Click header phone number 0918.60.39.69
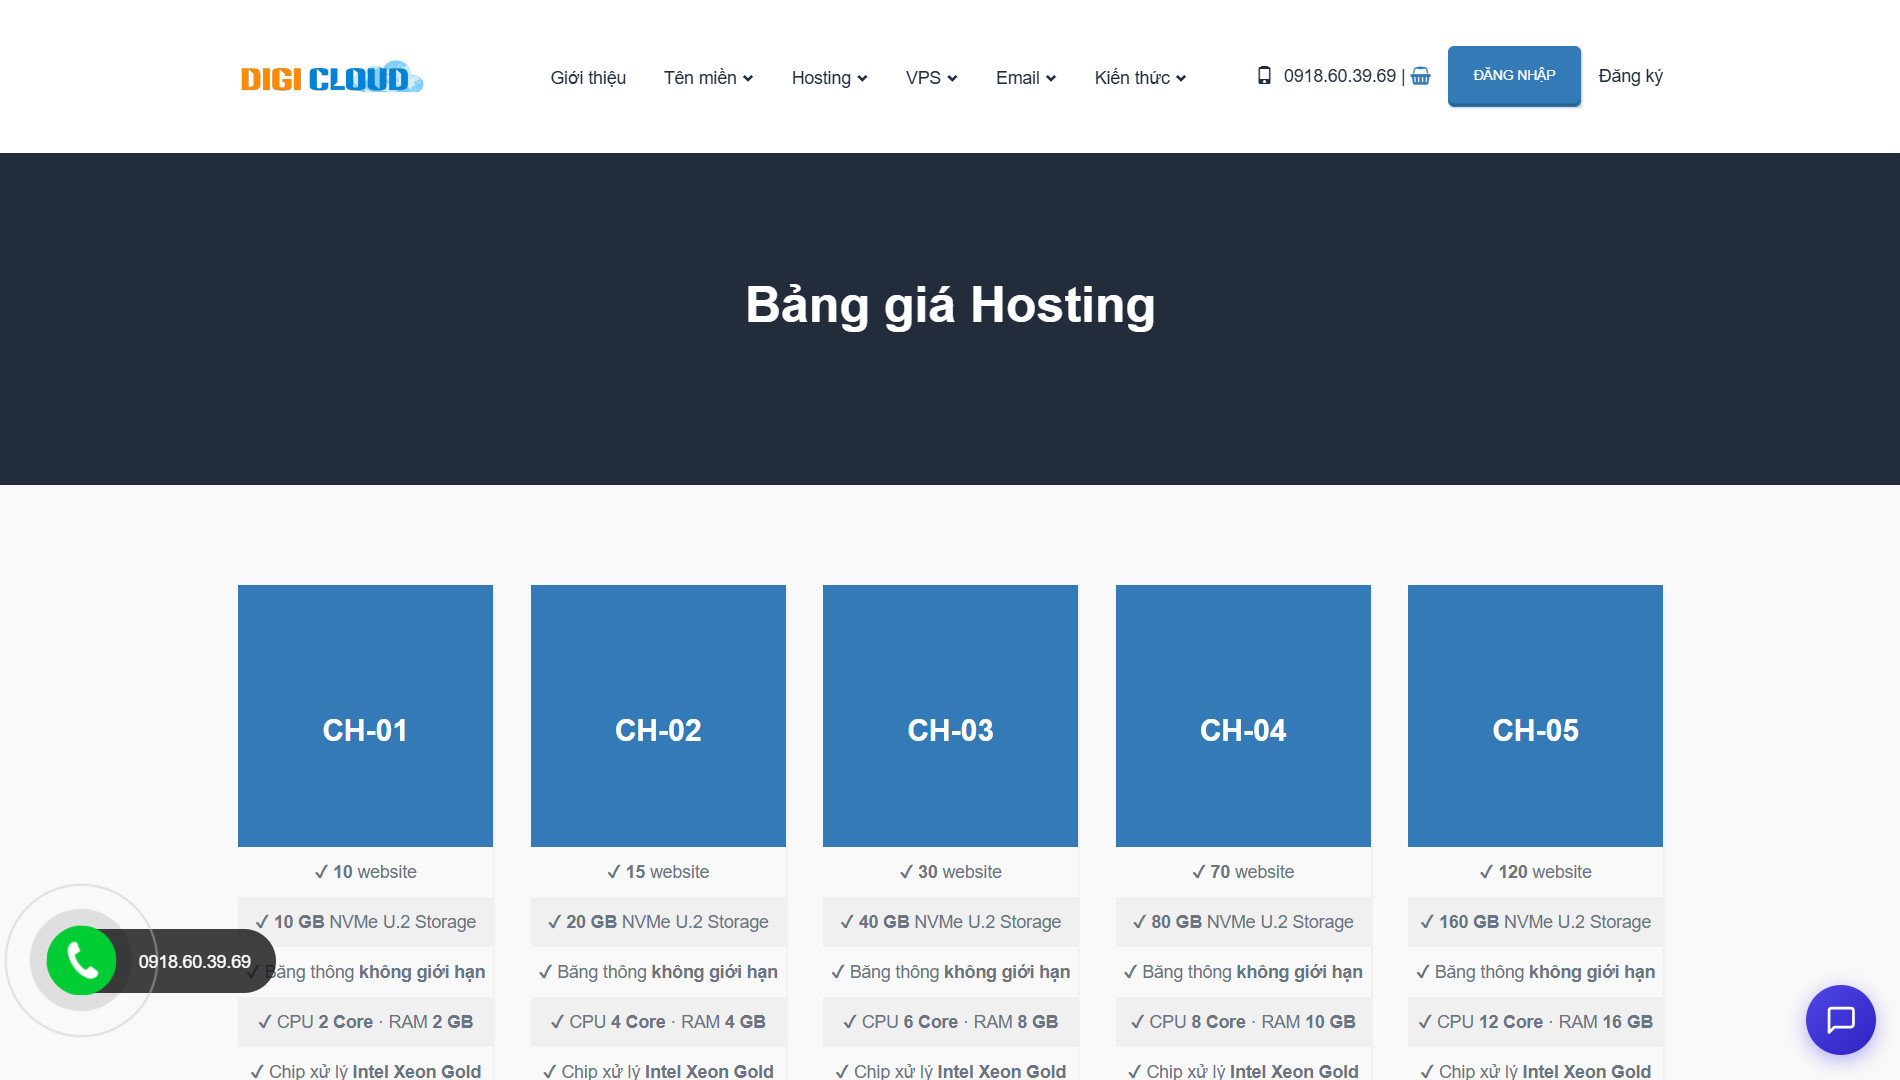 (1339, 76)
